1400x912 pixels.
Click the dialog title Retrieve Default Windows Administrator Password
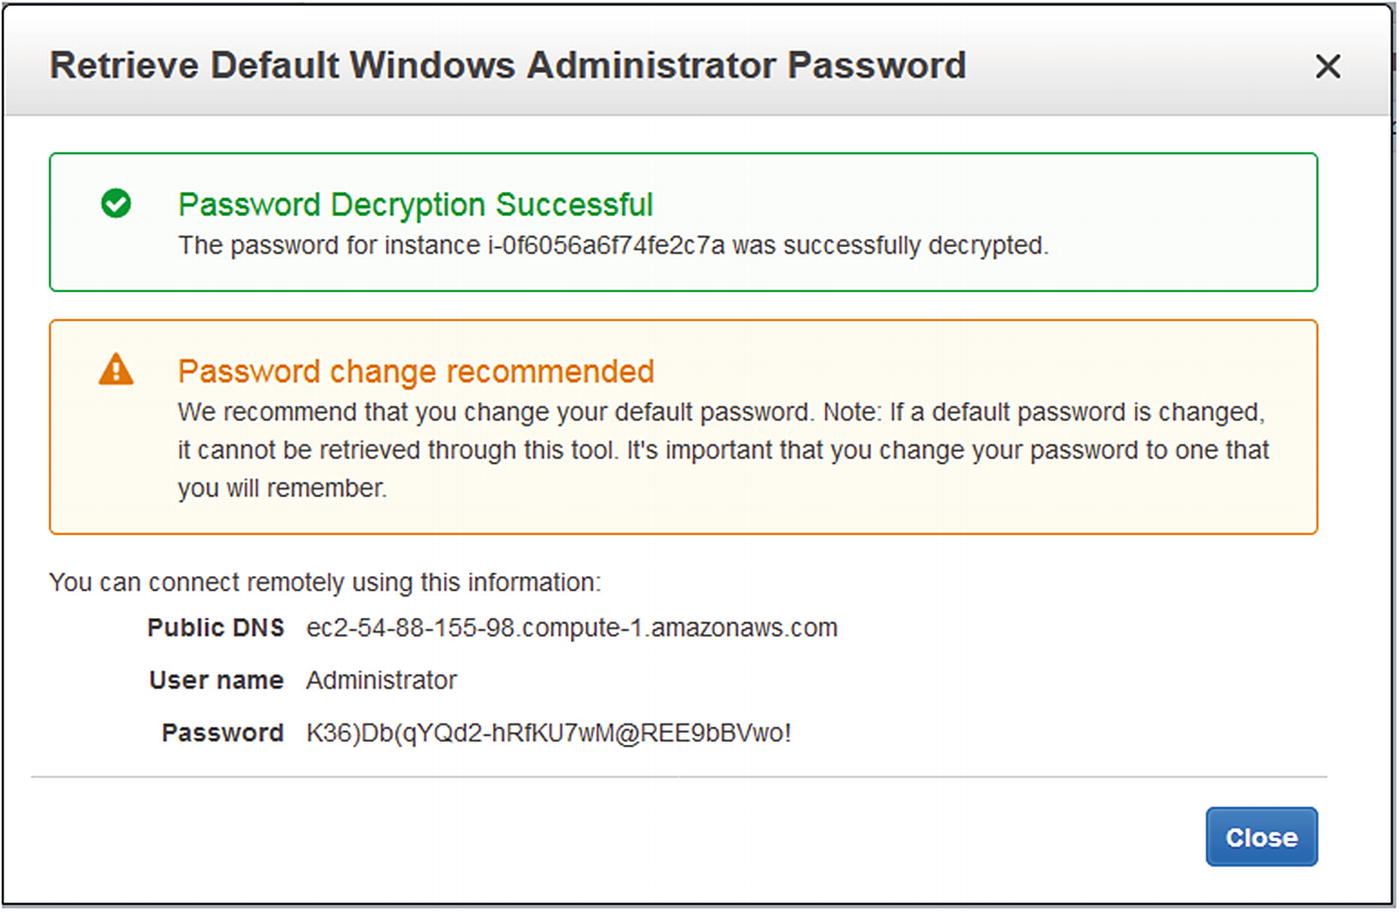[508, 65]
